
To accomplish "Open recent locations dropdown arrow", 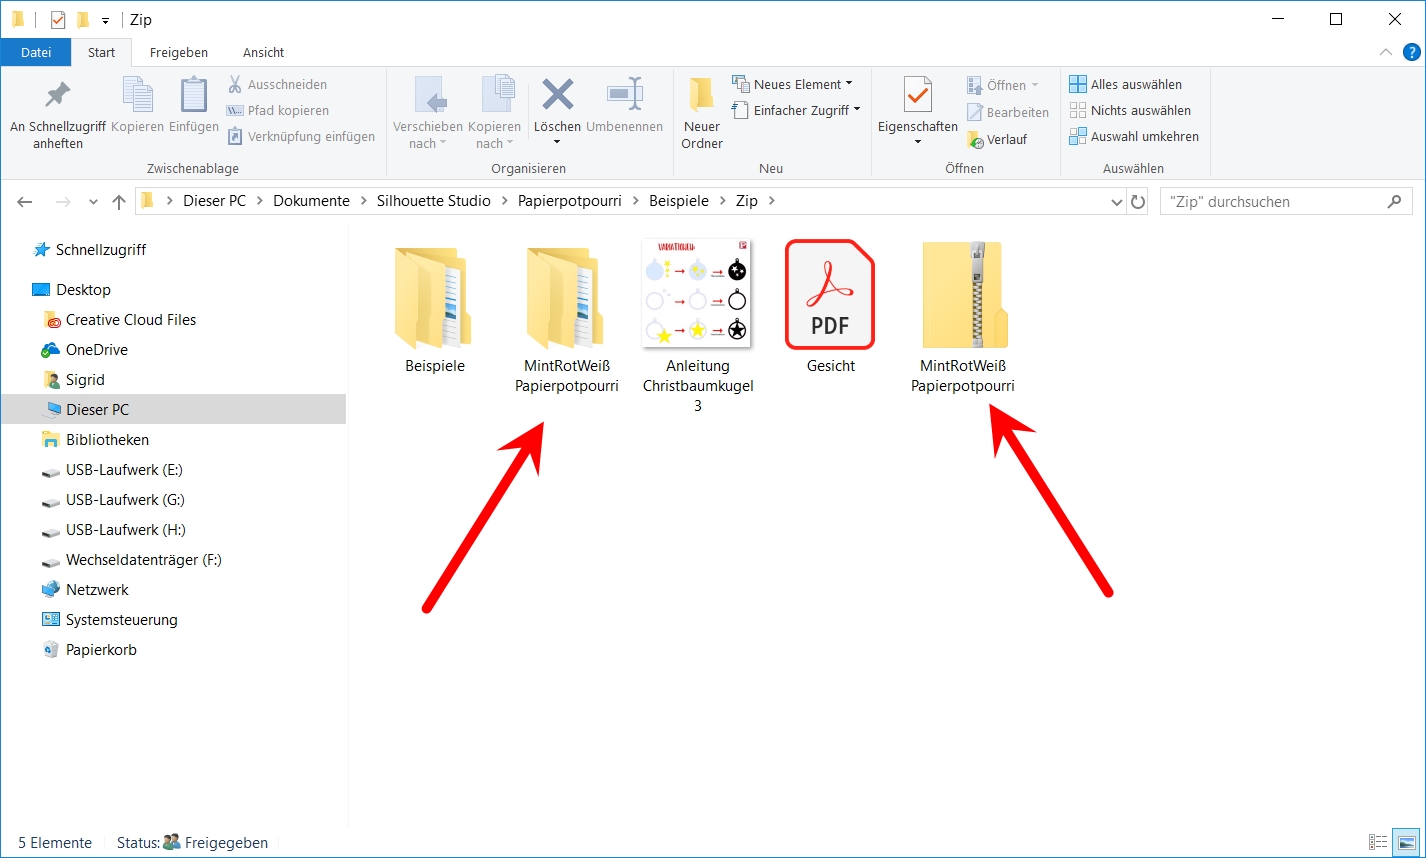I will pyautogui.click(x=94, y=202).
